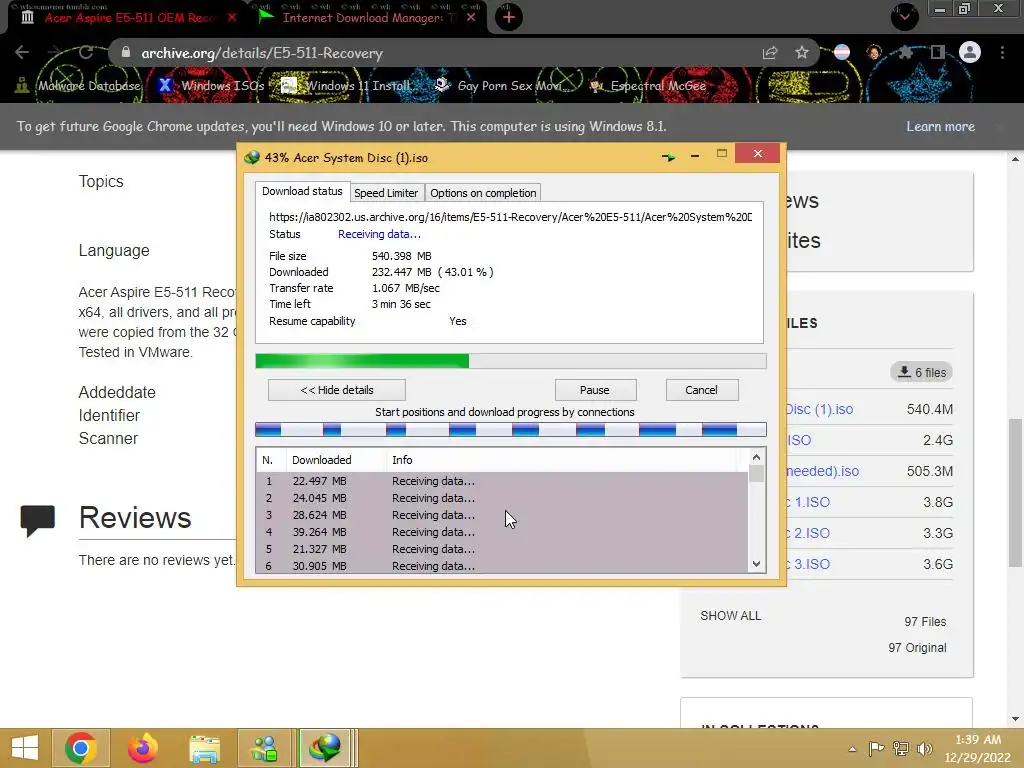The image size is (1024, 768).
Task: Open the extensions puzzle icon
Action: pyautogui.click(x=905, y=52)
